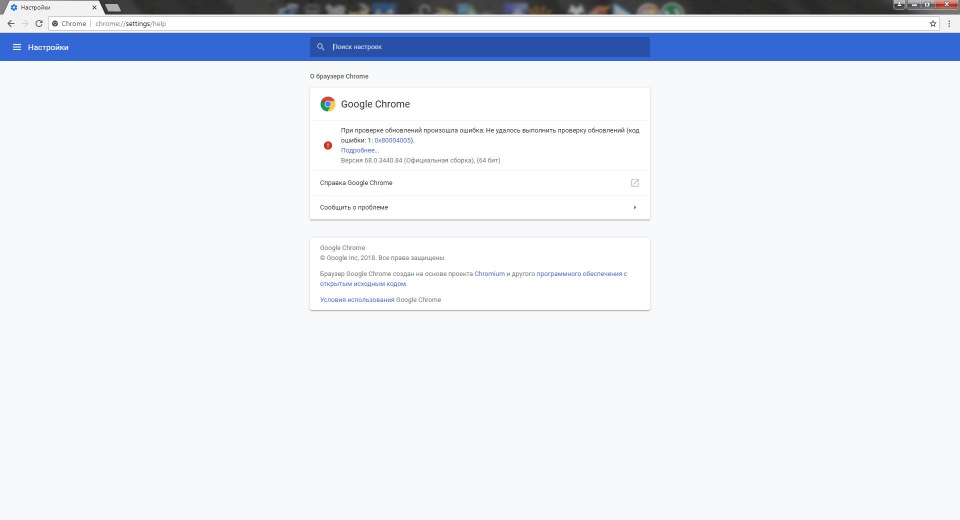The width and height of the screenshot is (960, 520).
Task: Expand arrow next to Сообщить о проблеме
Action: coord(635,208)
